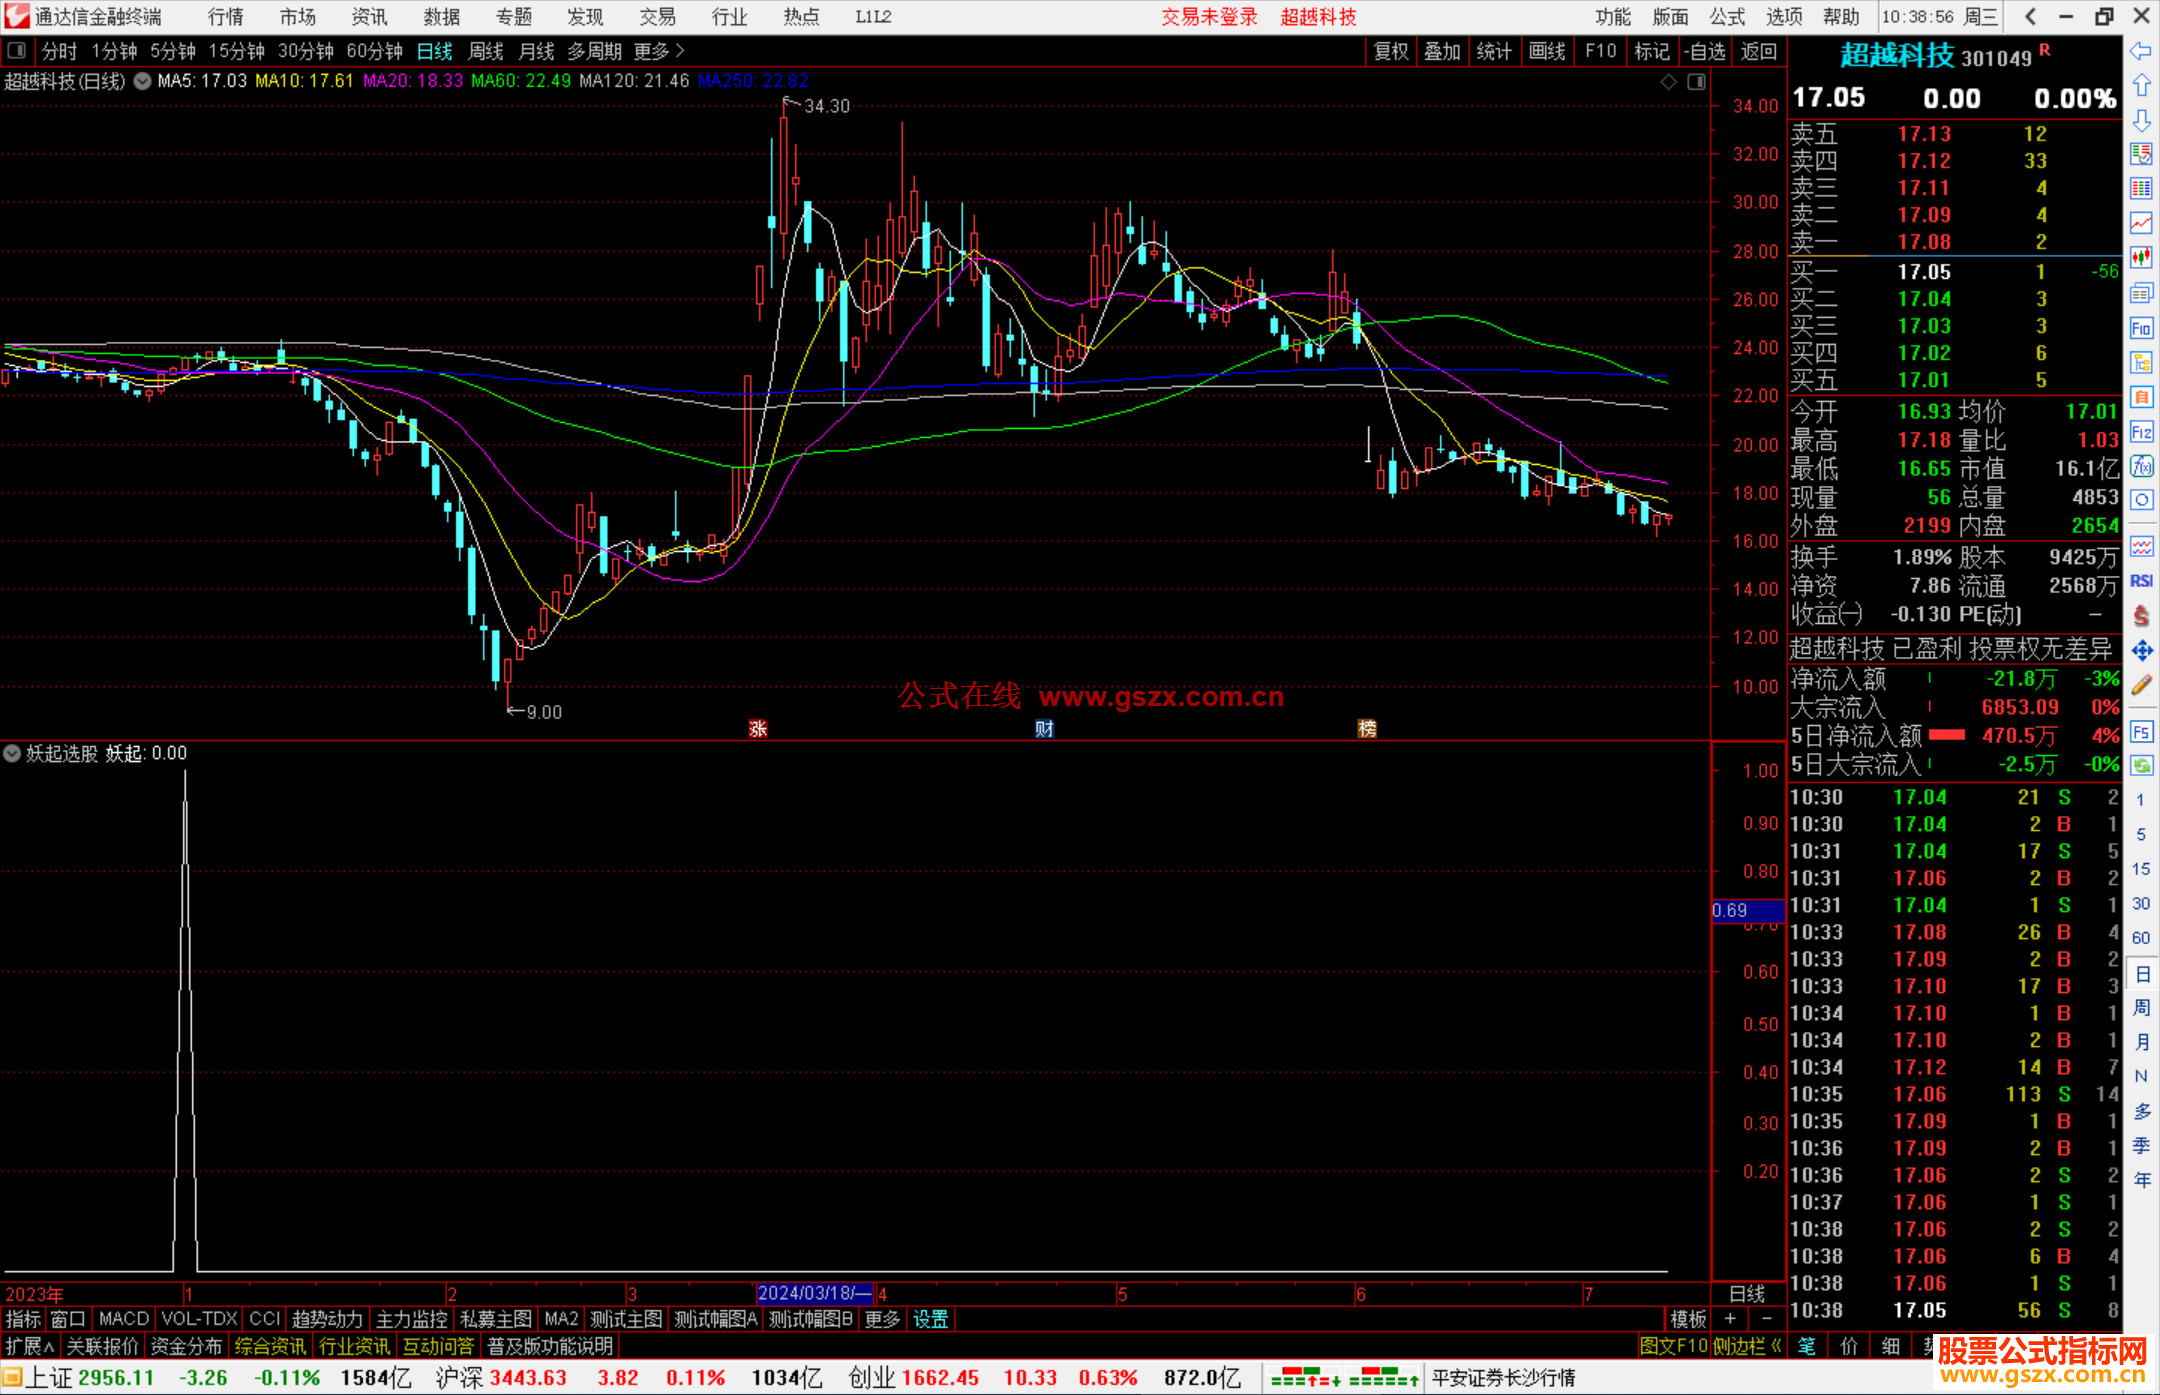Click the F10 company info sidebar icon
Screen dimensions: 2160x1395
click(2141, 328)
